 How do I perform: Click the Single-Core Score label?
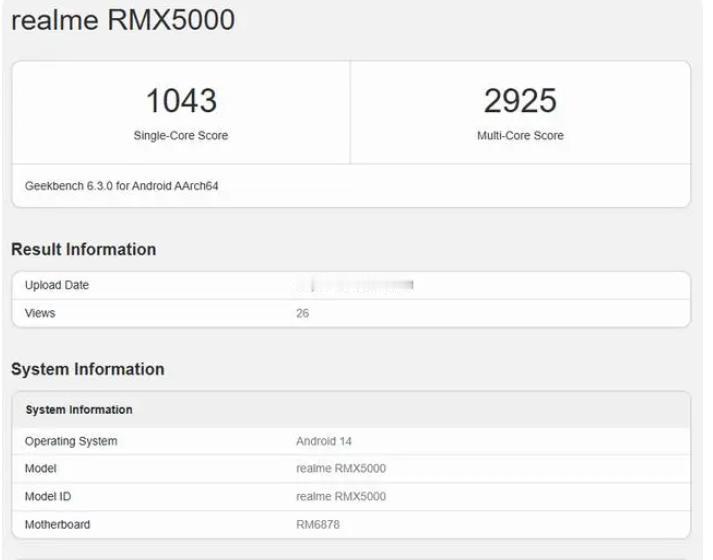pyautogui.click(x=181, y=135)
